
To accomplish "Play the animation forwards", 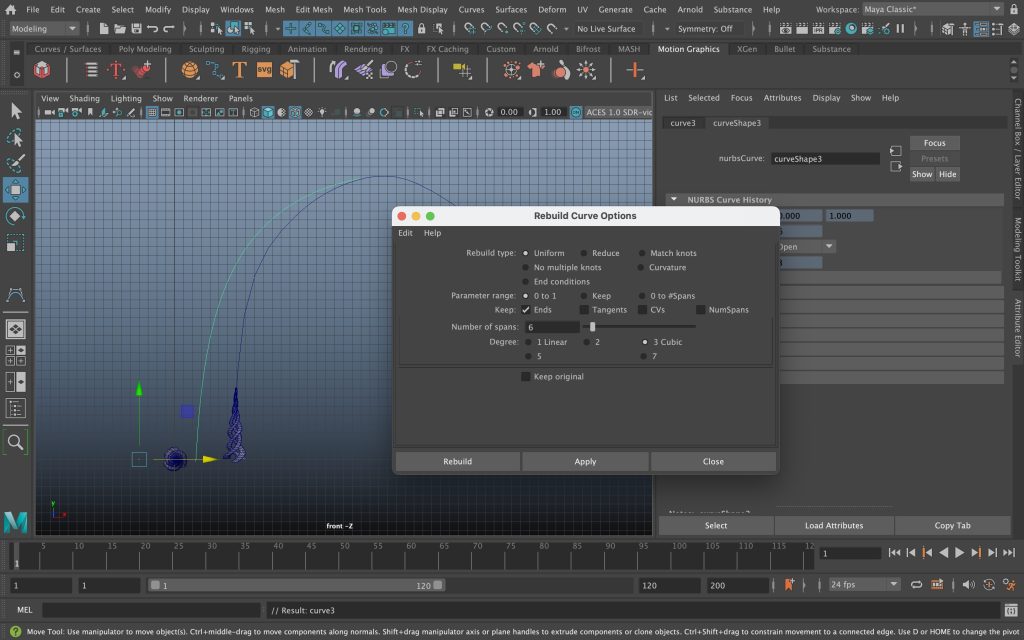I will 959,552.
